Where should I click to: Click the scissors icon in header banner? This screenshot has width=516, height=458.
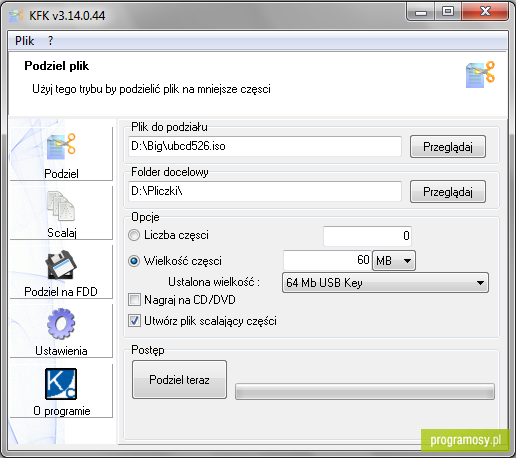[x=480, y=75]
